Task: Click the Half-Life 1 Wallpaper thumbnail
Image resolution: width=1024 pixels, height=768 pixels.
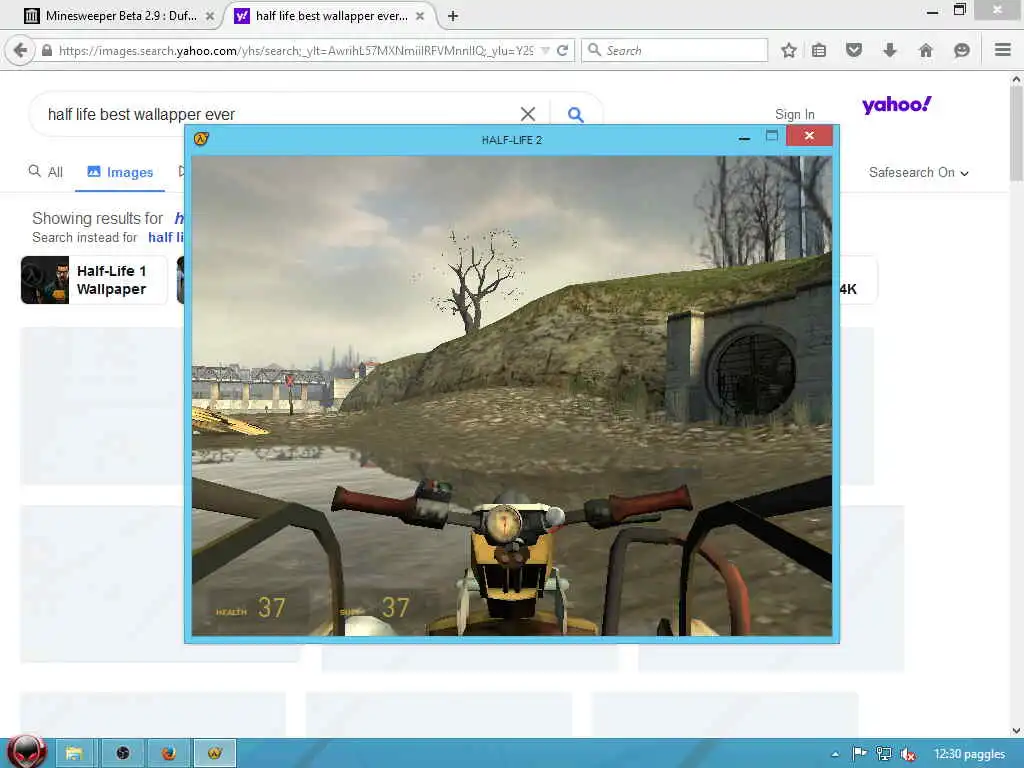Action: tap(44, 280)
